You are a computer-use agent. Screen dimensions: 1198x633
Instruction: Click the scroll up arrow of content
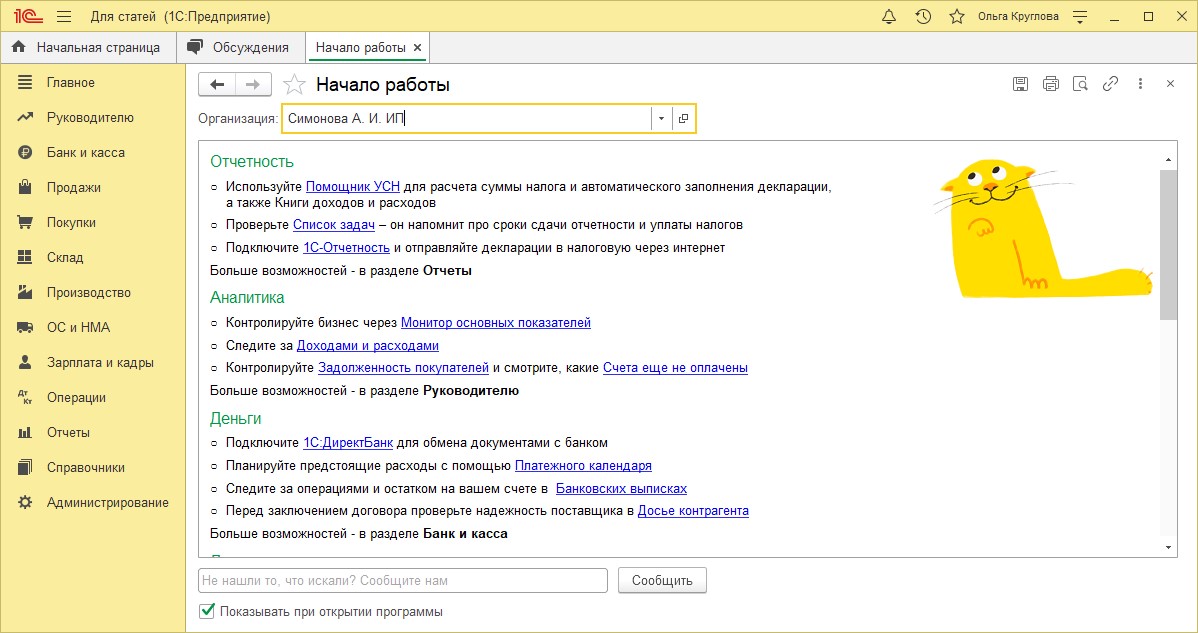tap(1168, 159)
